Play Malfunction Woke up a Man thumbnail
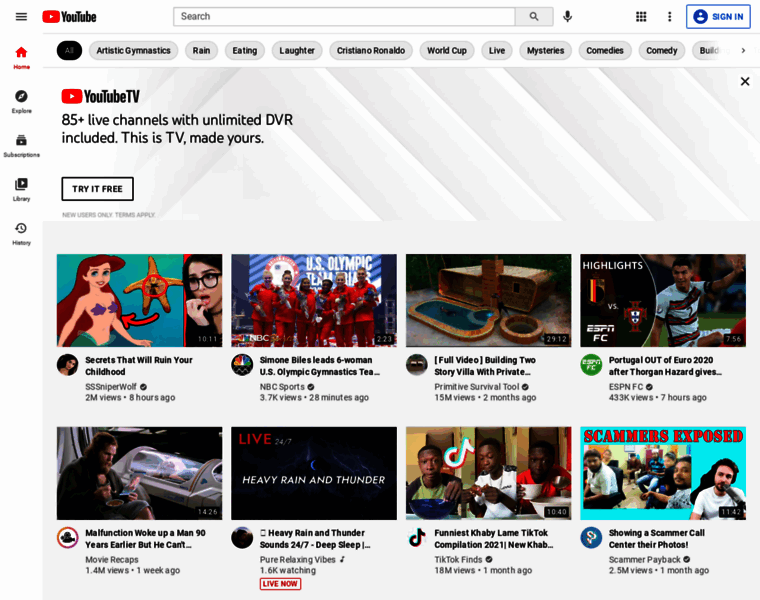Screen dimensions: 760x600 pyautogui.click(x=140, y=473)
